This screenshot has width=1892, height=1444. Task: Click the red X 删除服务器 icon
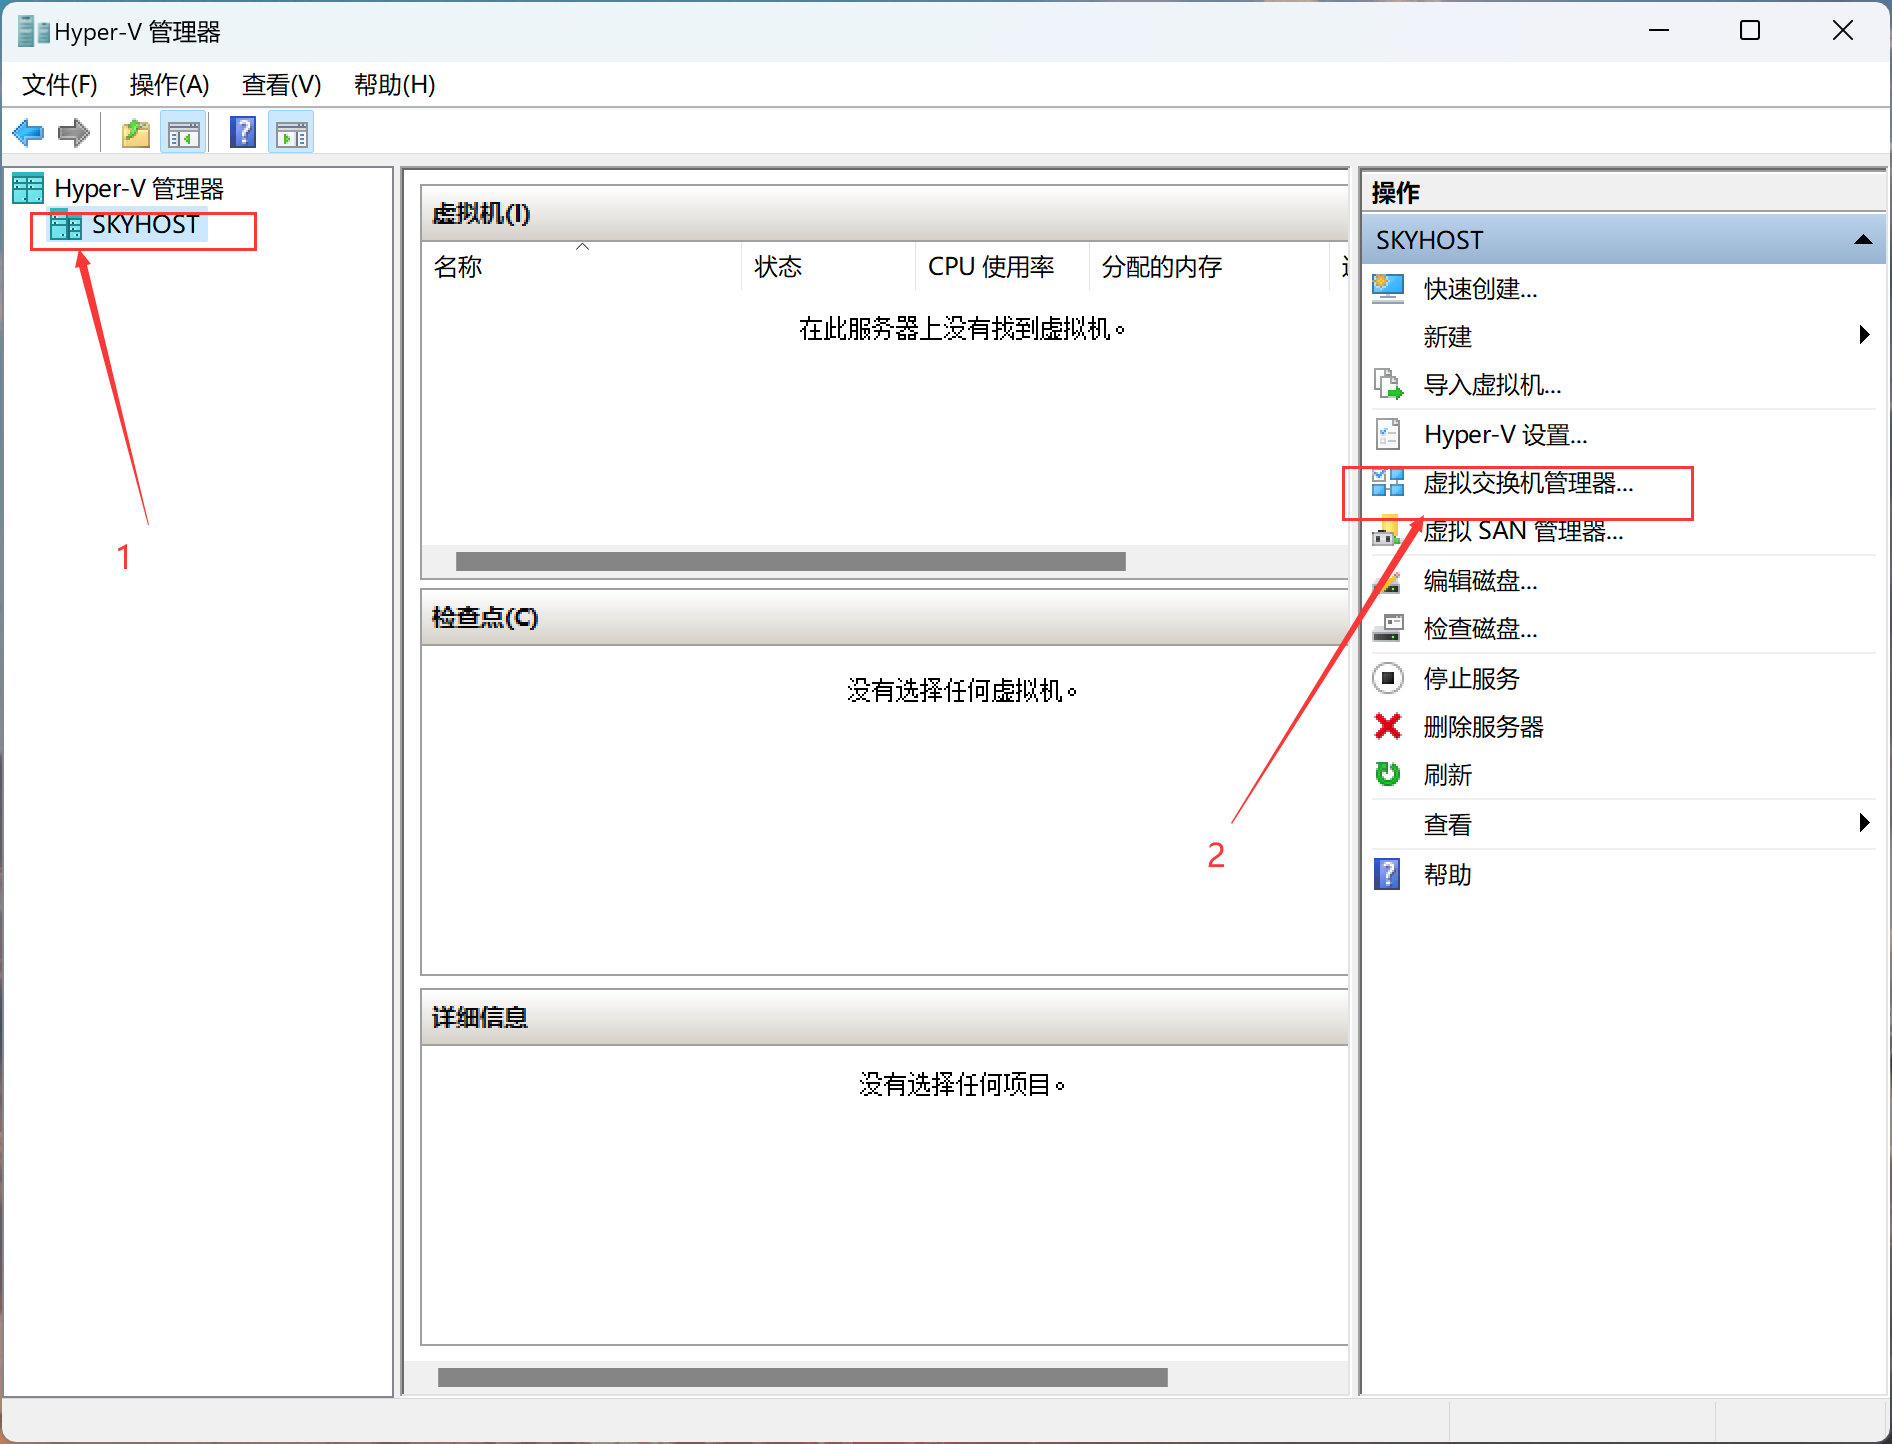coord(1388,726)
